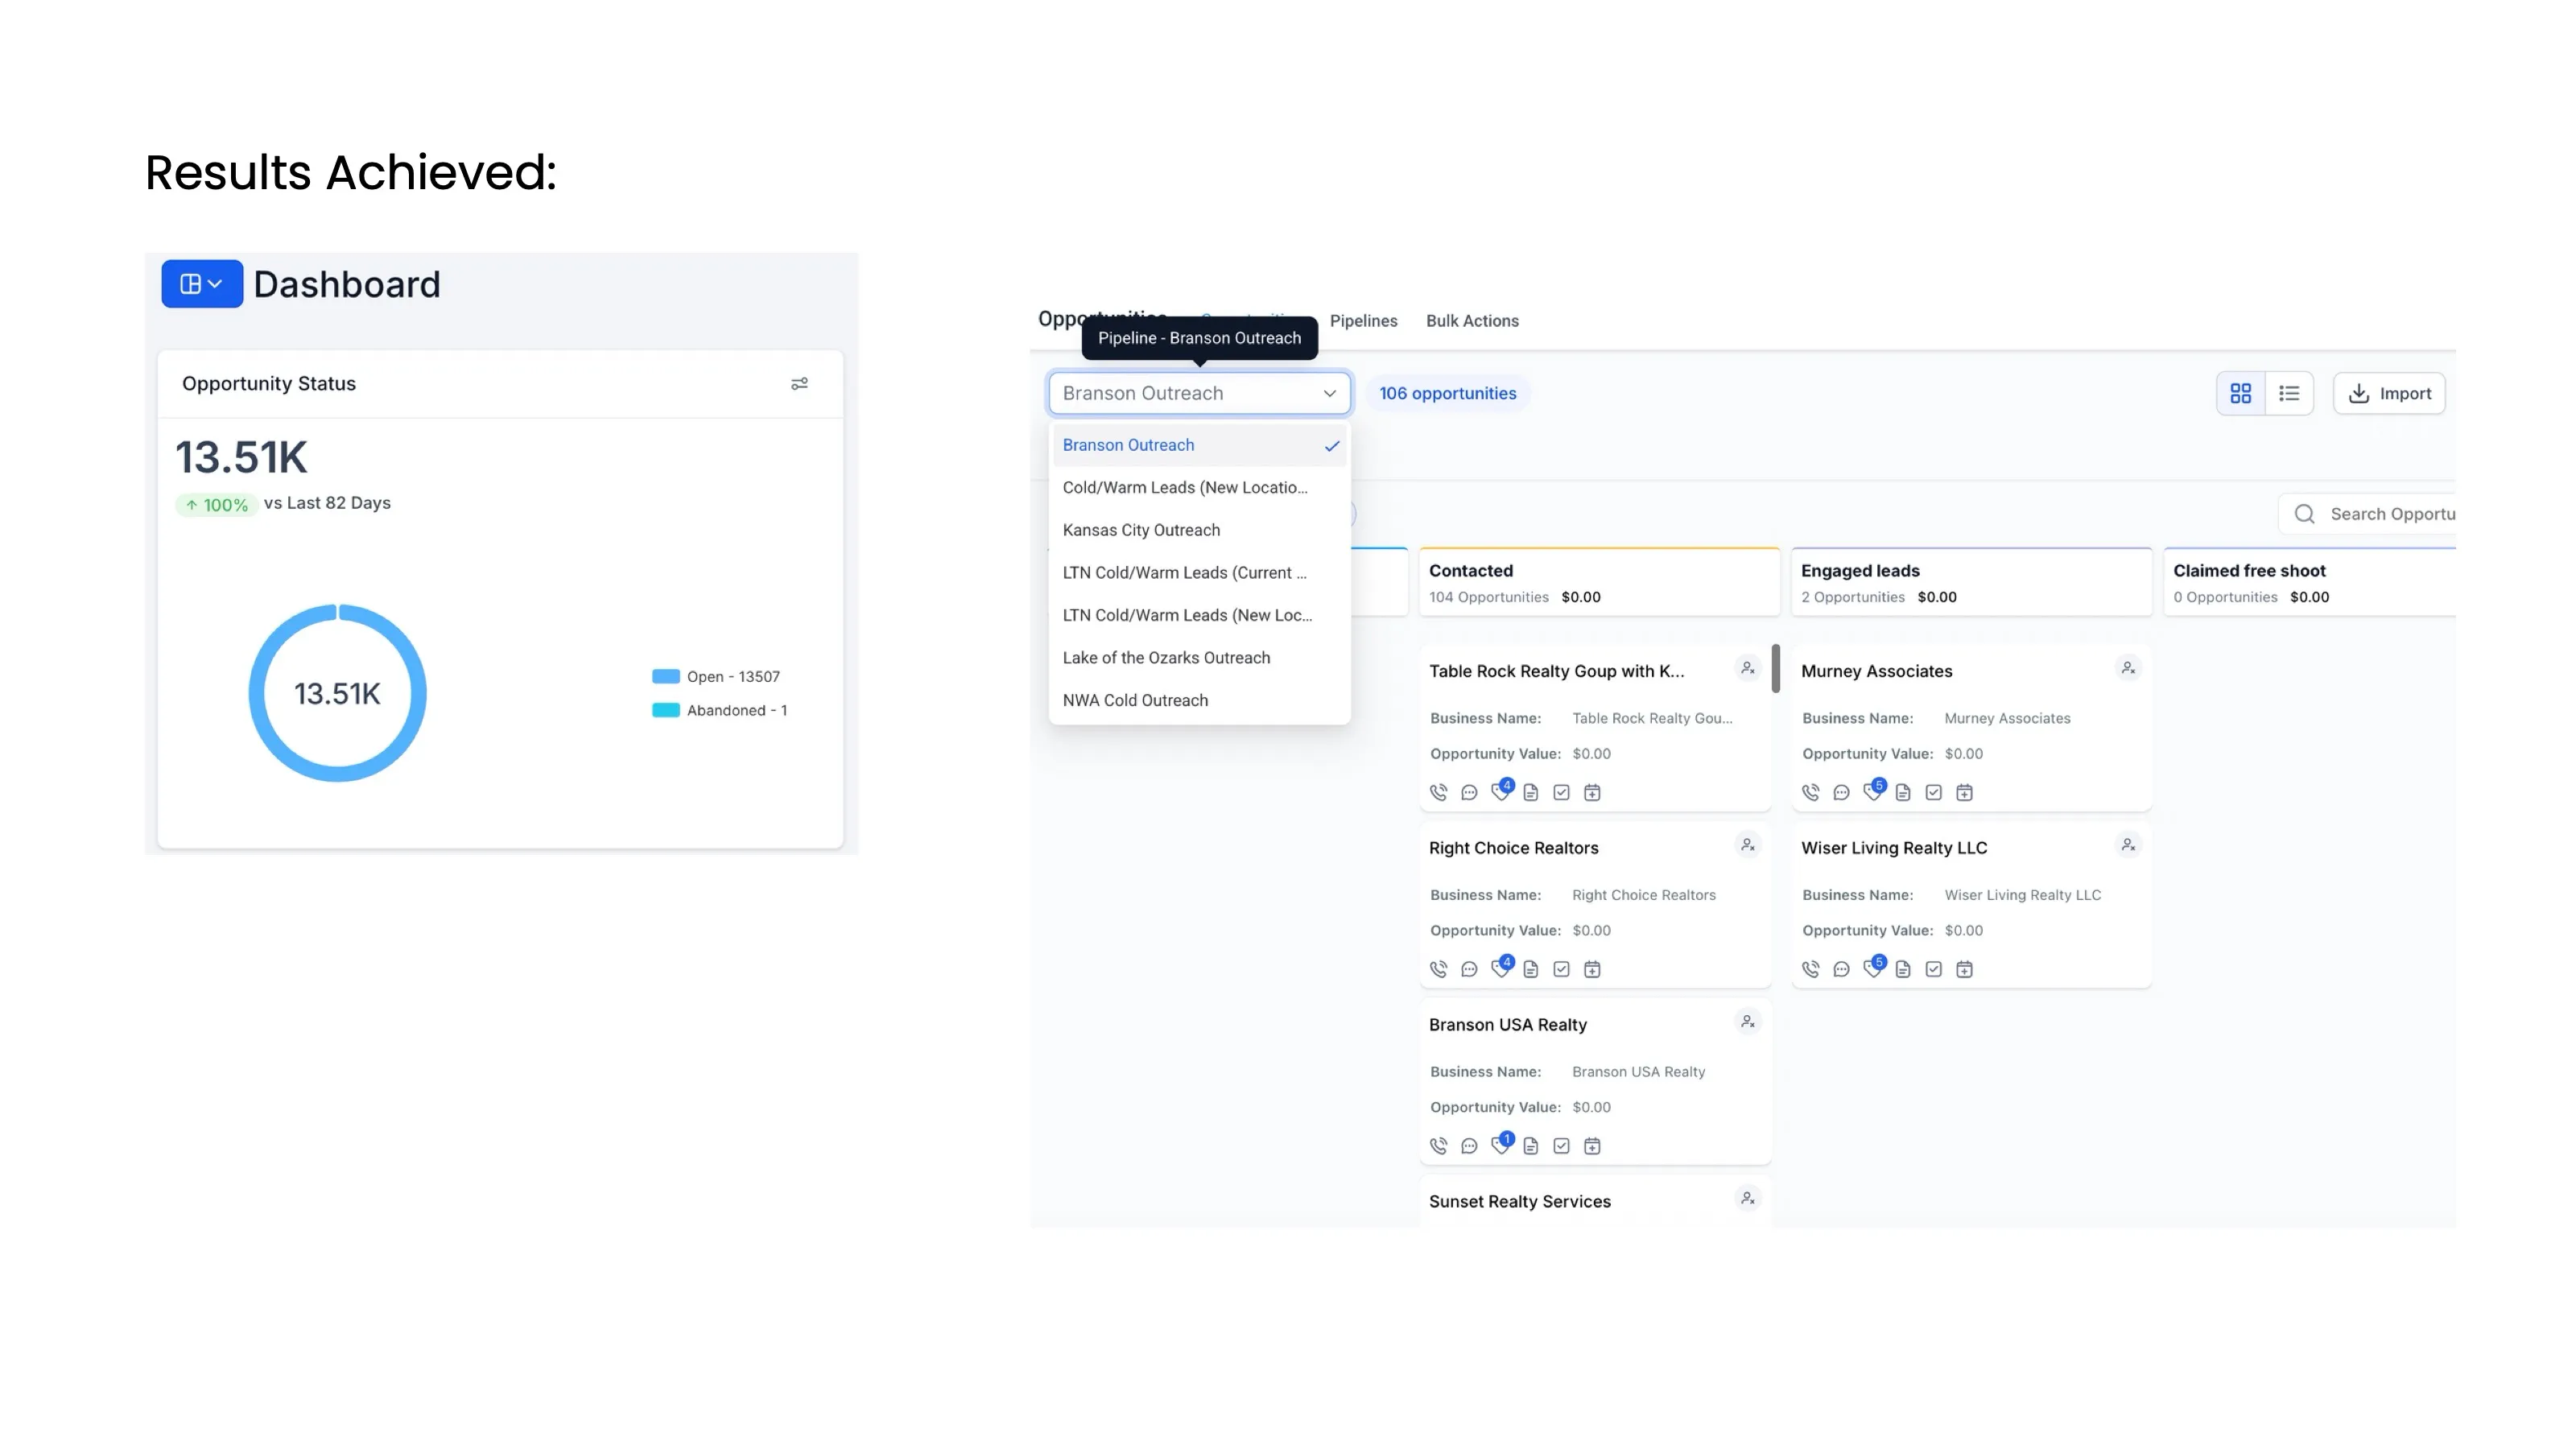Open tags on Right Choice Realtors card
2576x1449 pixels.
(1501, 968)
